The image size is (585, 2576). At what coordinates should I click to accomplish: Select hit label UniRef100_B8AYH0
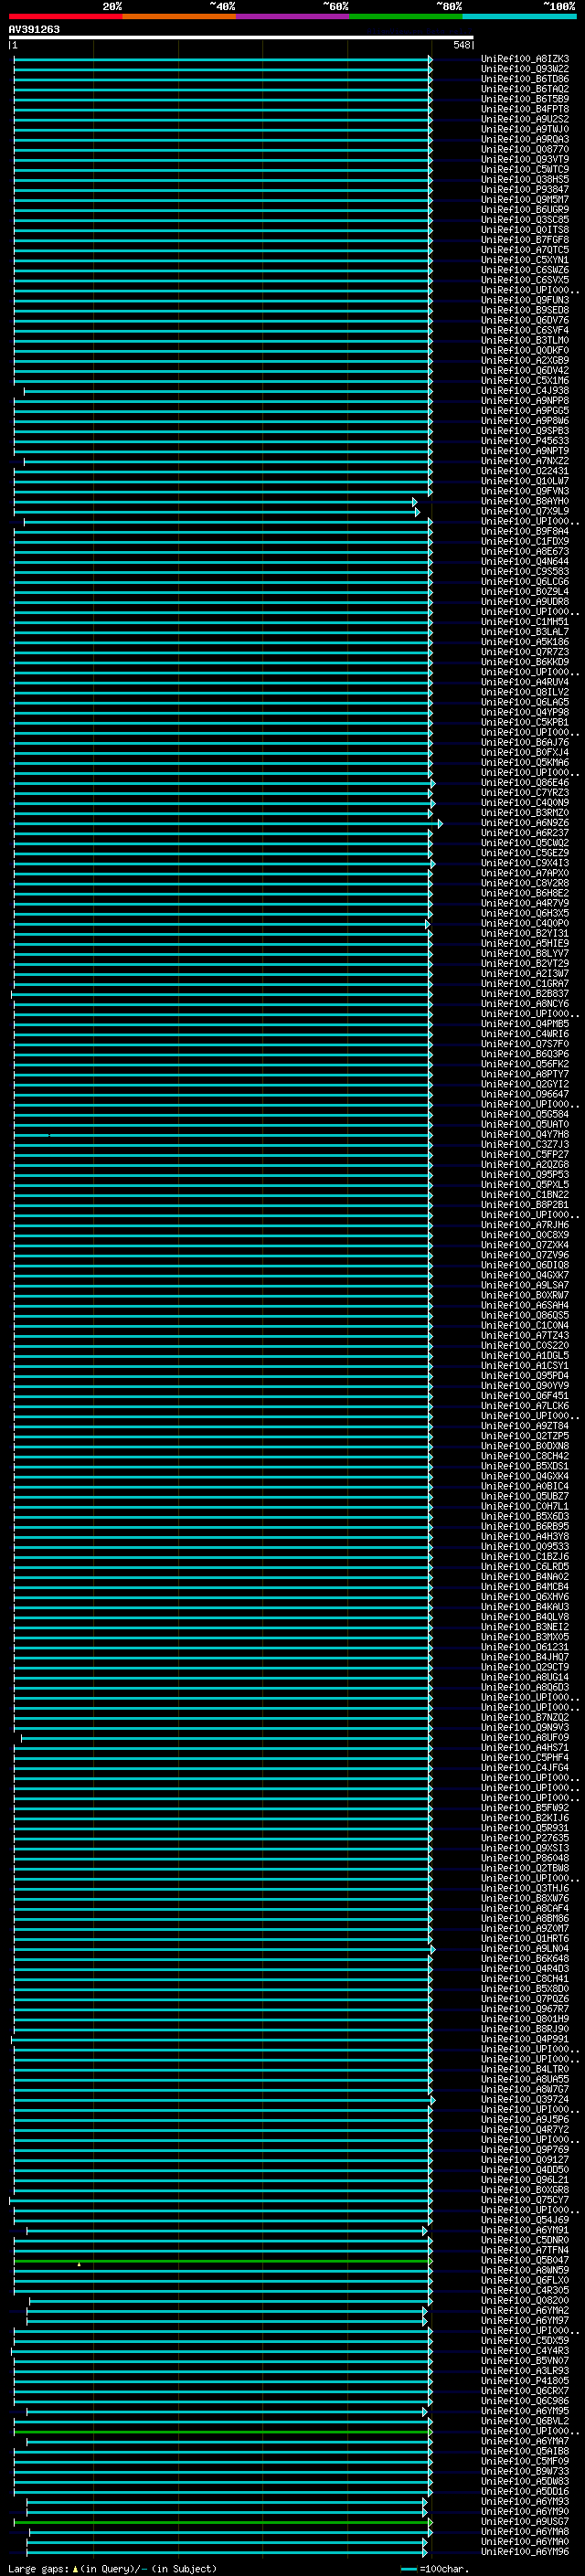coord(525,502)
